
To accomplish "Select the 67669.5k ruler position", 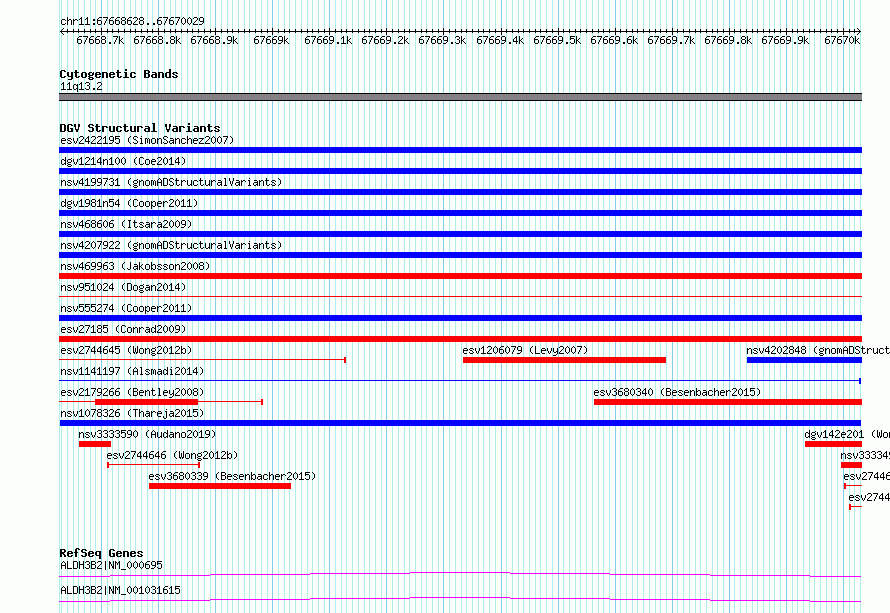I will 557,40.
